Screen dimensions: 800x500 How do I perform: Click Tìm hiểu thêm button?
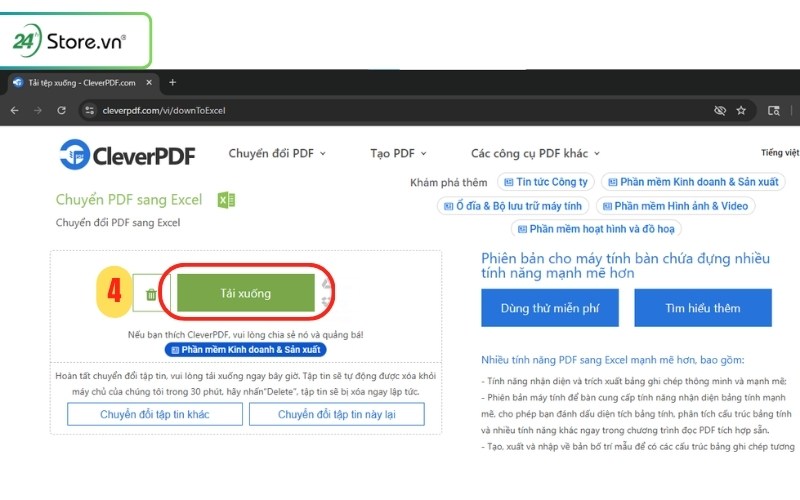703,308
